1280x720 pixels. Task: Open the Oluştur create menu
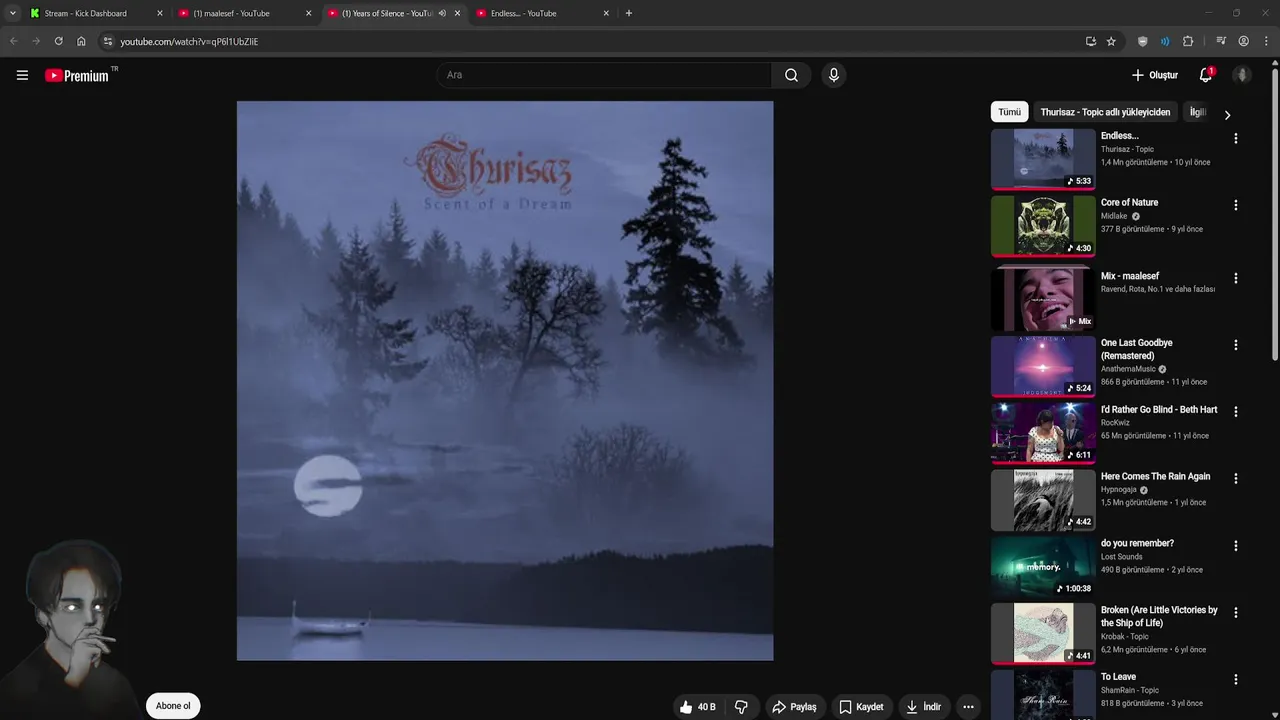(1155, 75)
